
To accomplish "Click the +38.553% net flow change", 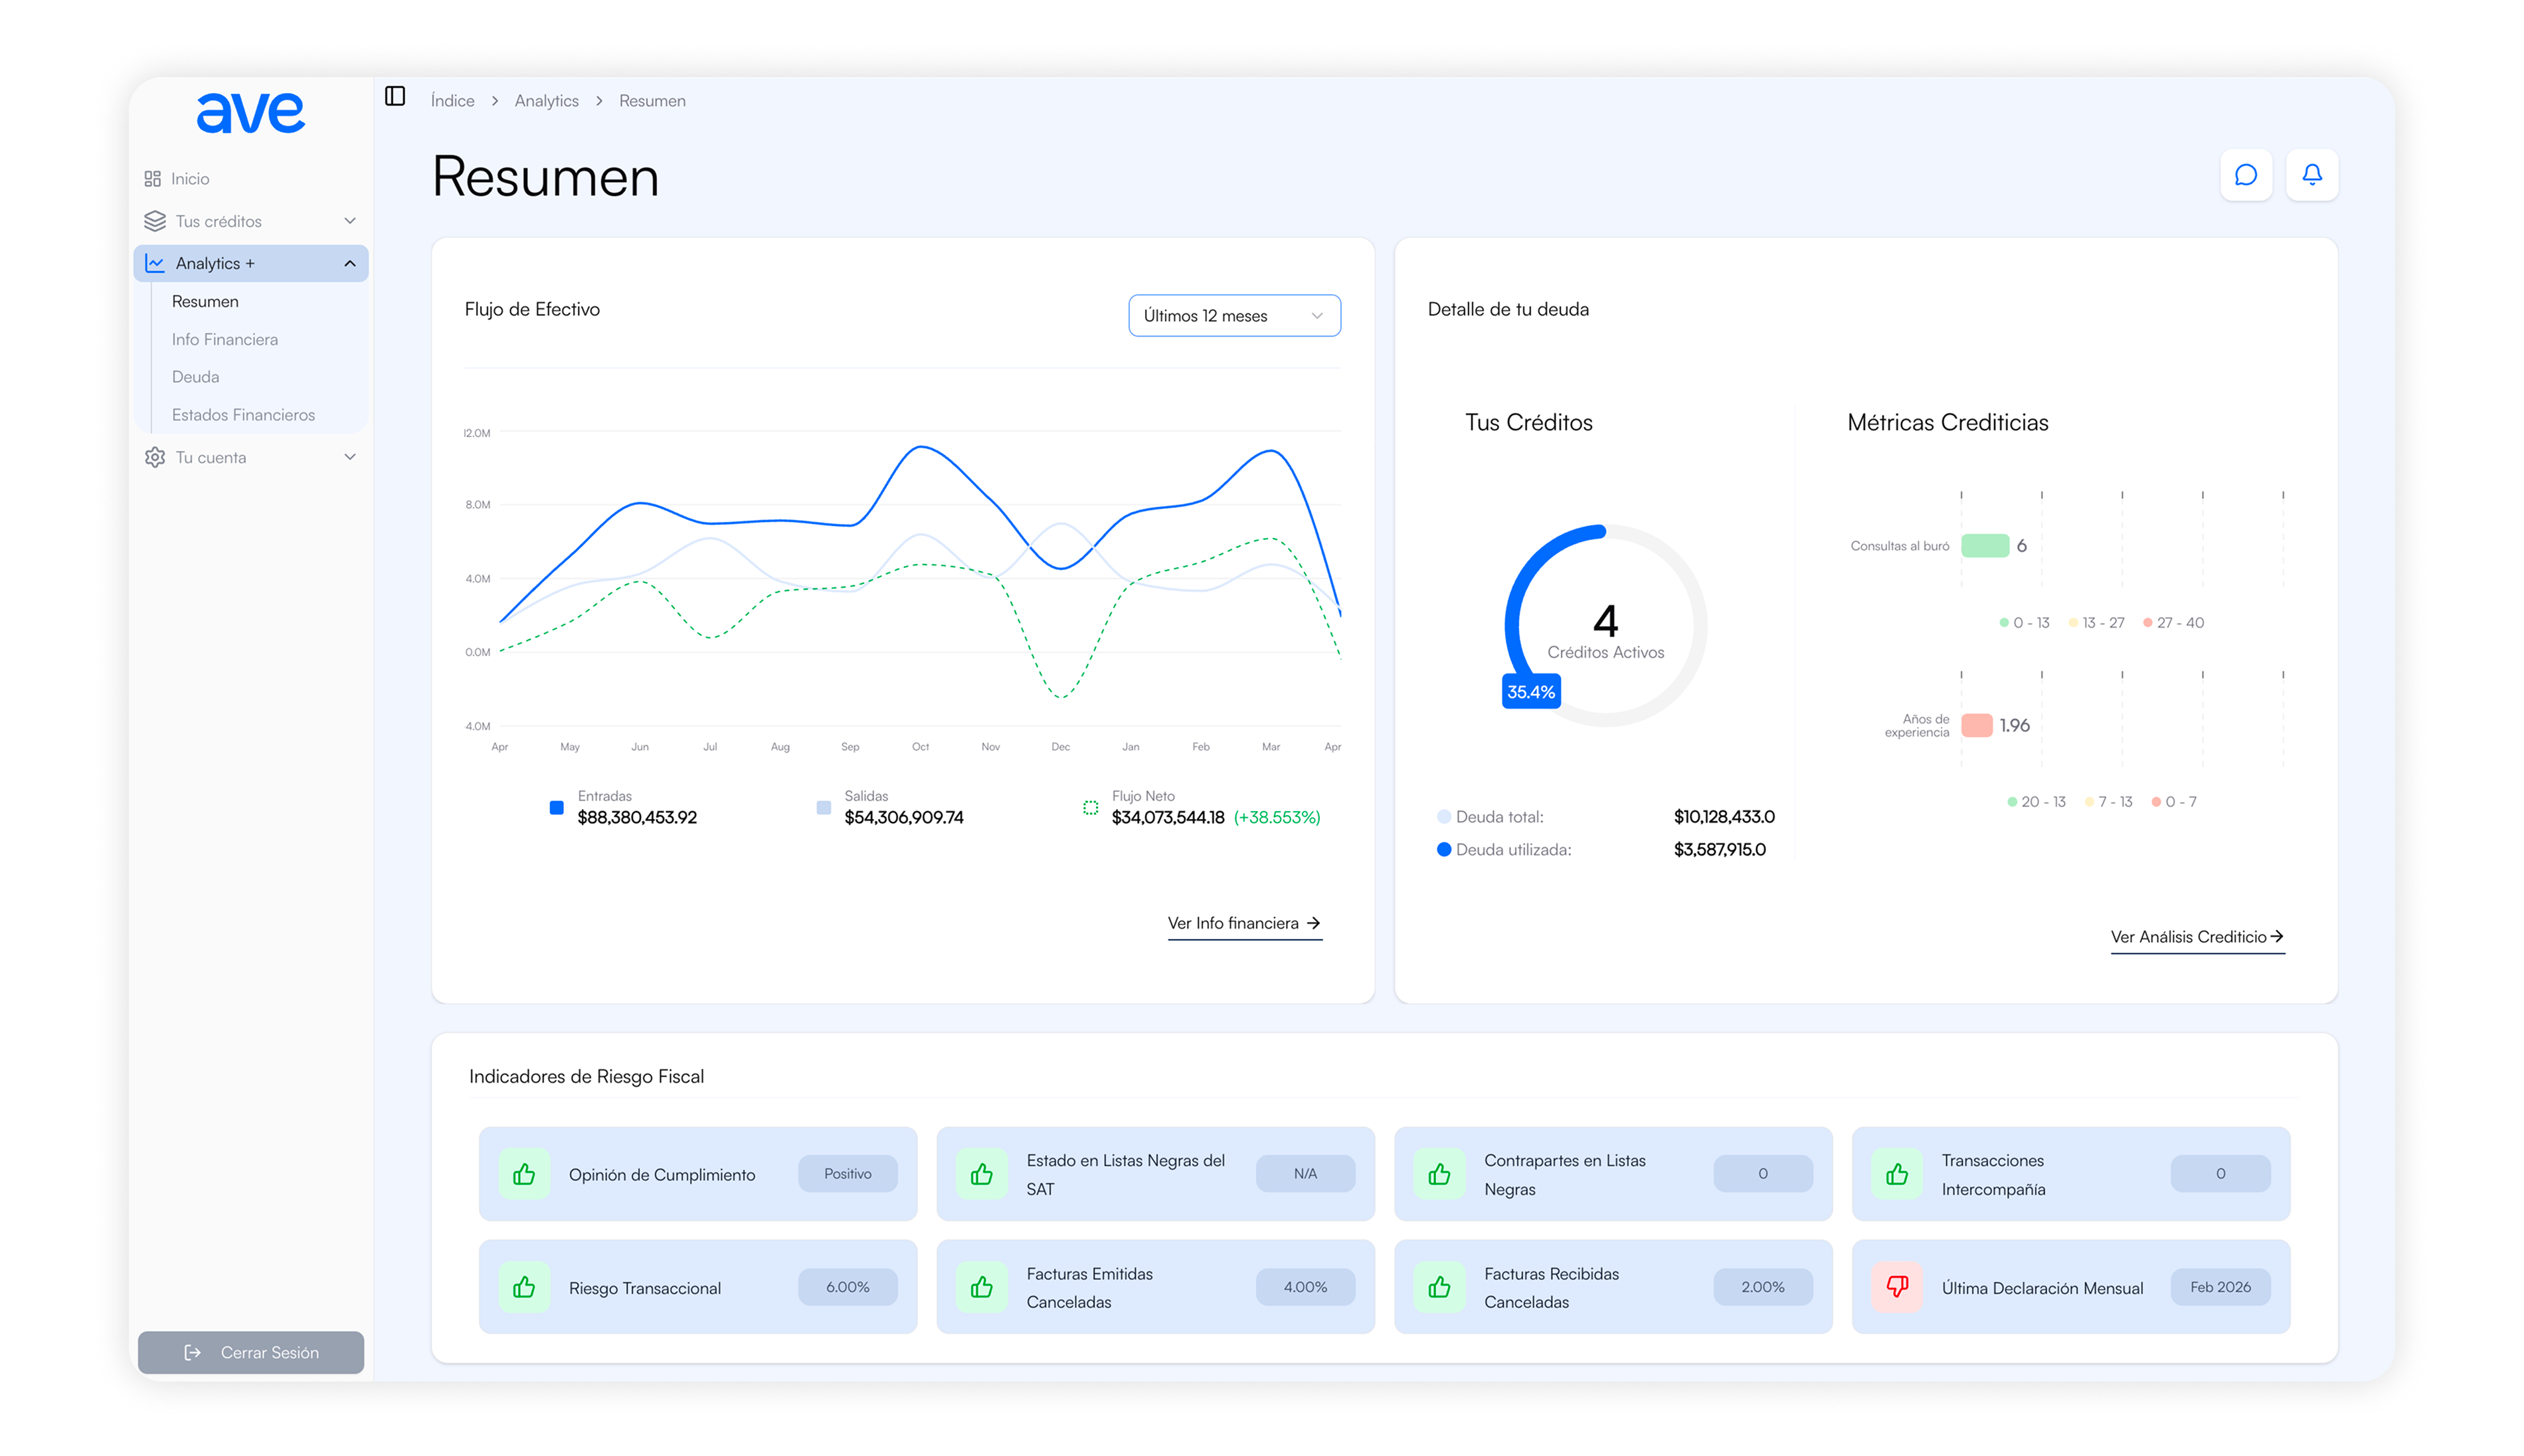I will pyautogui.click(x=1277, y=818).
